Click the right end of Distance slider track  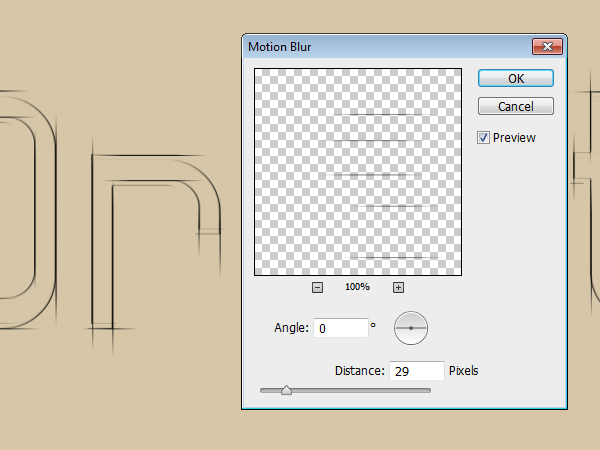tap(428, 390)
